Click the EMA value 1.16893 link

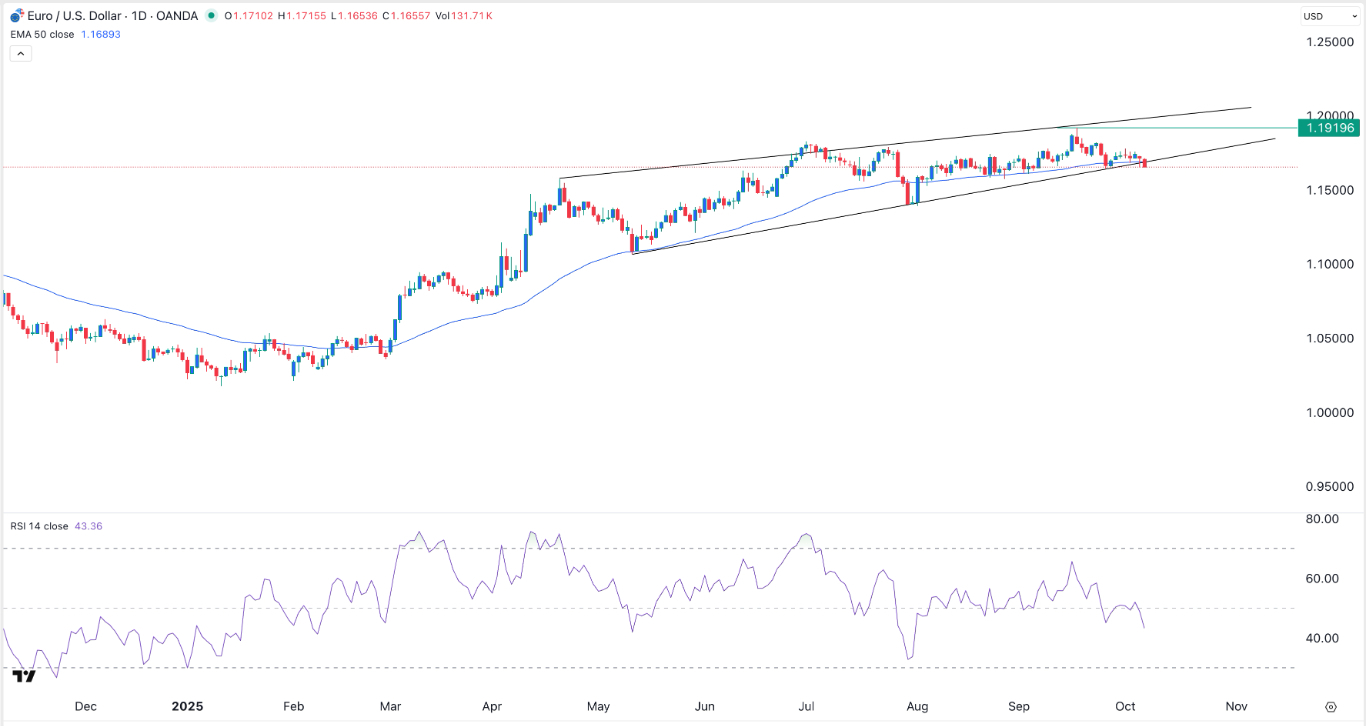click(102, 33)
